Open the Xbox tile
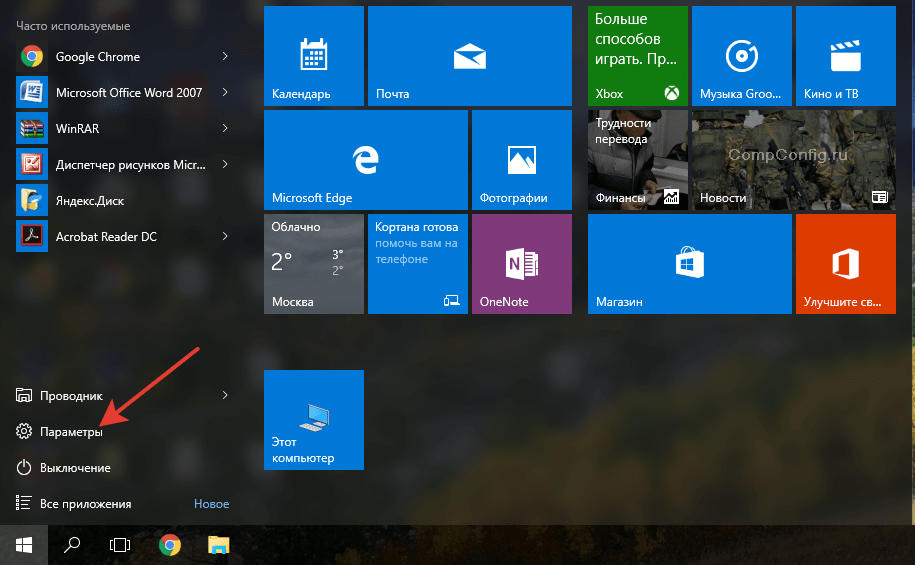Image resolution: width=915 pixels, height=565 pixels. point(638,56)
